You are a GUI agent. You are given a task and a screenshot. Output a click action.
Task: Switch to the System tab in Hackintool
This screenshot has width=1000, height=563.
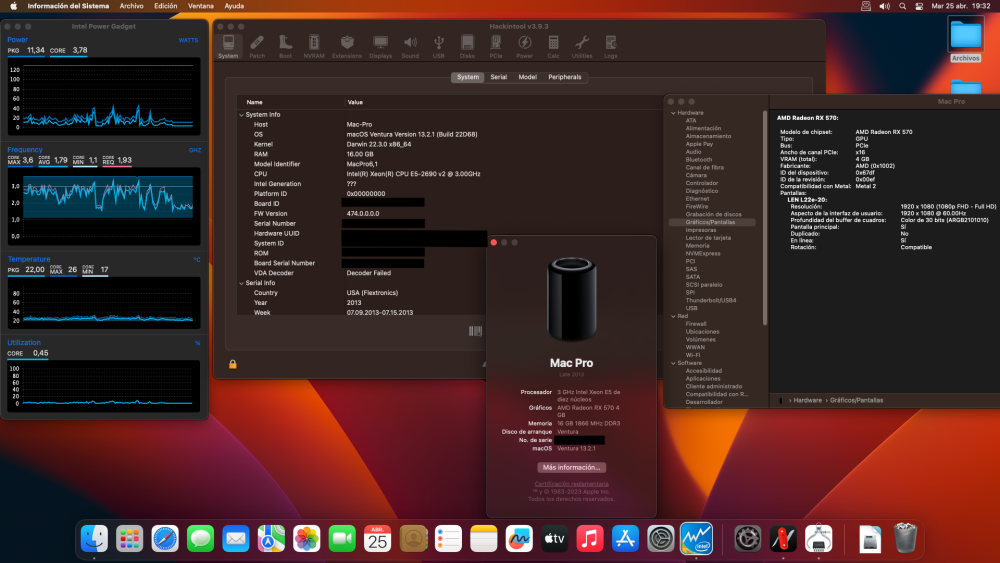click(467, 77)
